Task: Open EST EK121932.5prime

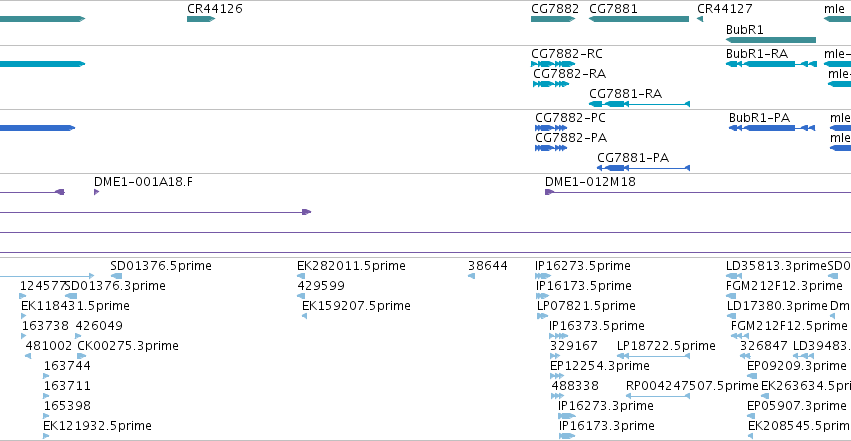Action: (x=46, y=436)
